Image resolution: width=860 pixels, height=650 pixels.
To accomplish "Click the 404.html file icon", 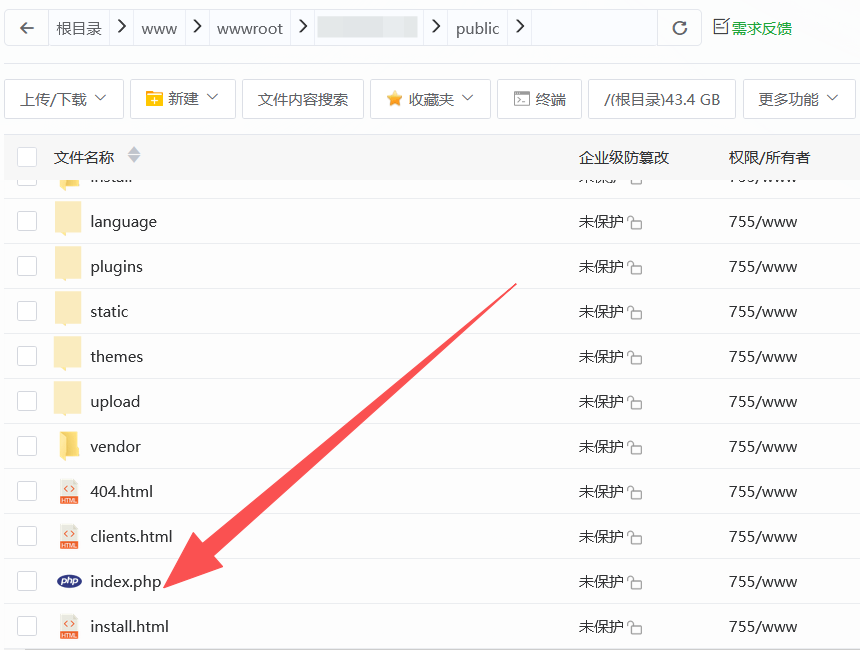I will [69, 491].
